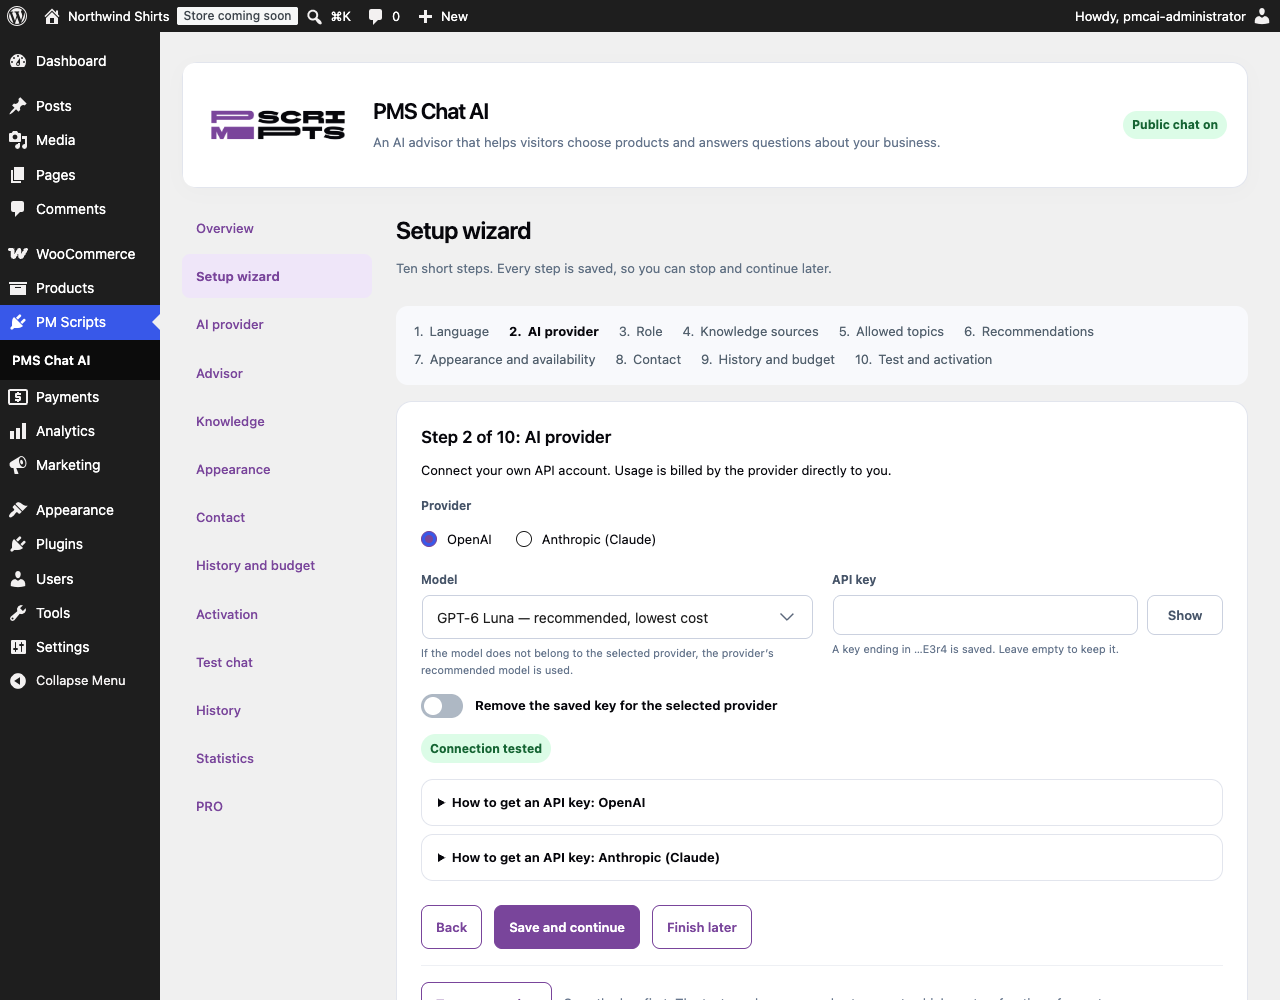Go to wizard step 1. Language

pyautogui.click(x=451, y=332)
